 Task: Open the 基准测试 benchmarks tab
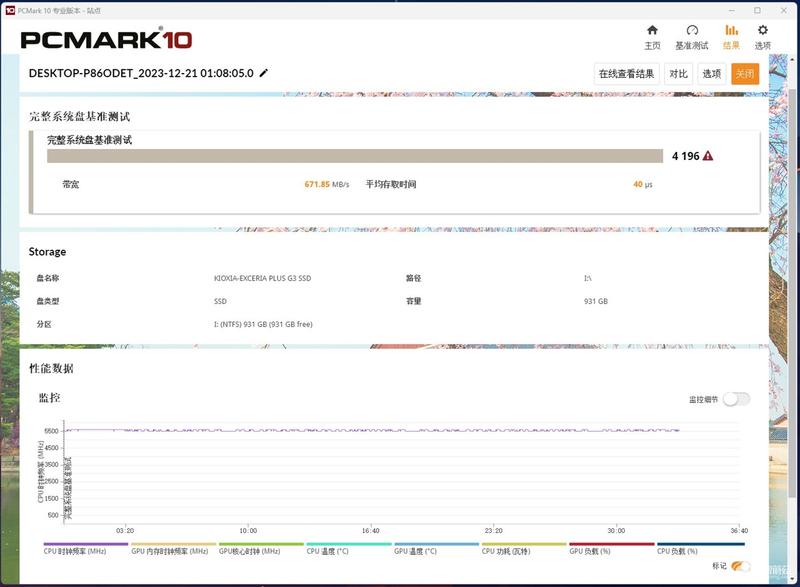(x=692, y=37)
